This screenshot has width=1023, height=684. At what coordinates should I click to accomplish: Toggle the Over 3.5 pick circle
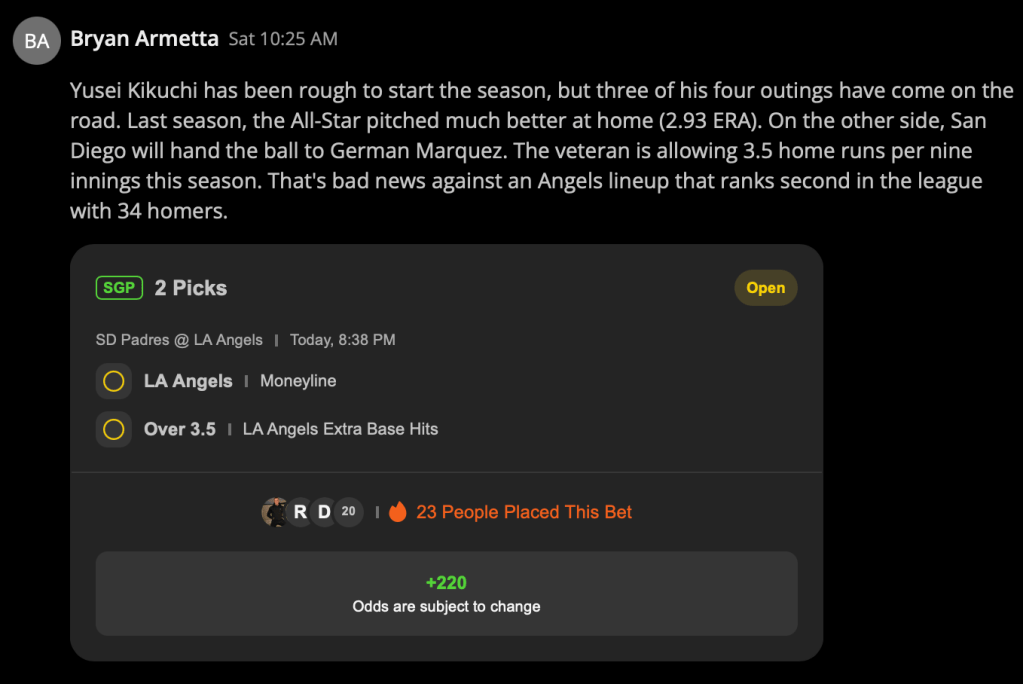(114, 429)
